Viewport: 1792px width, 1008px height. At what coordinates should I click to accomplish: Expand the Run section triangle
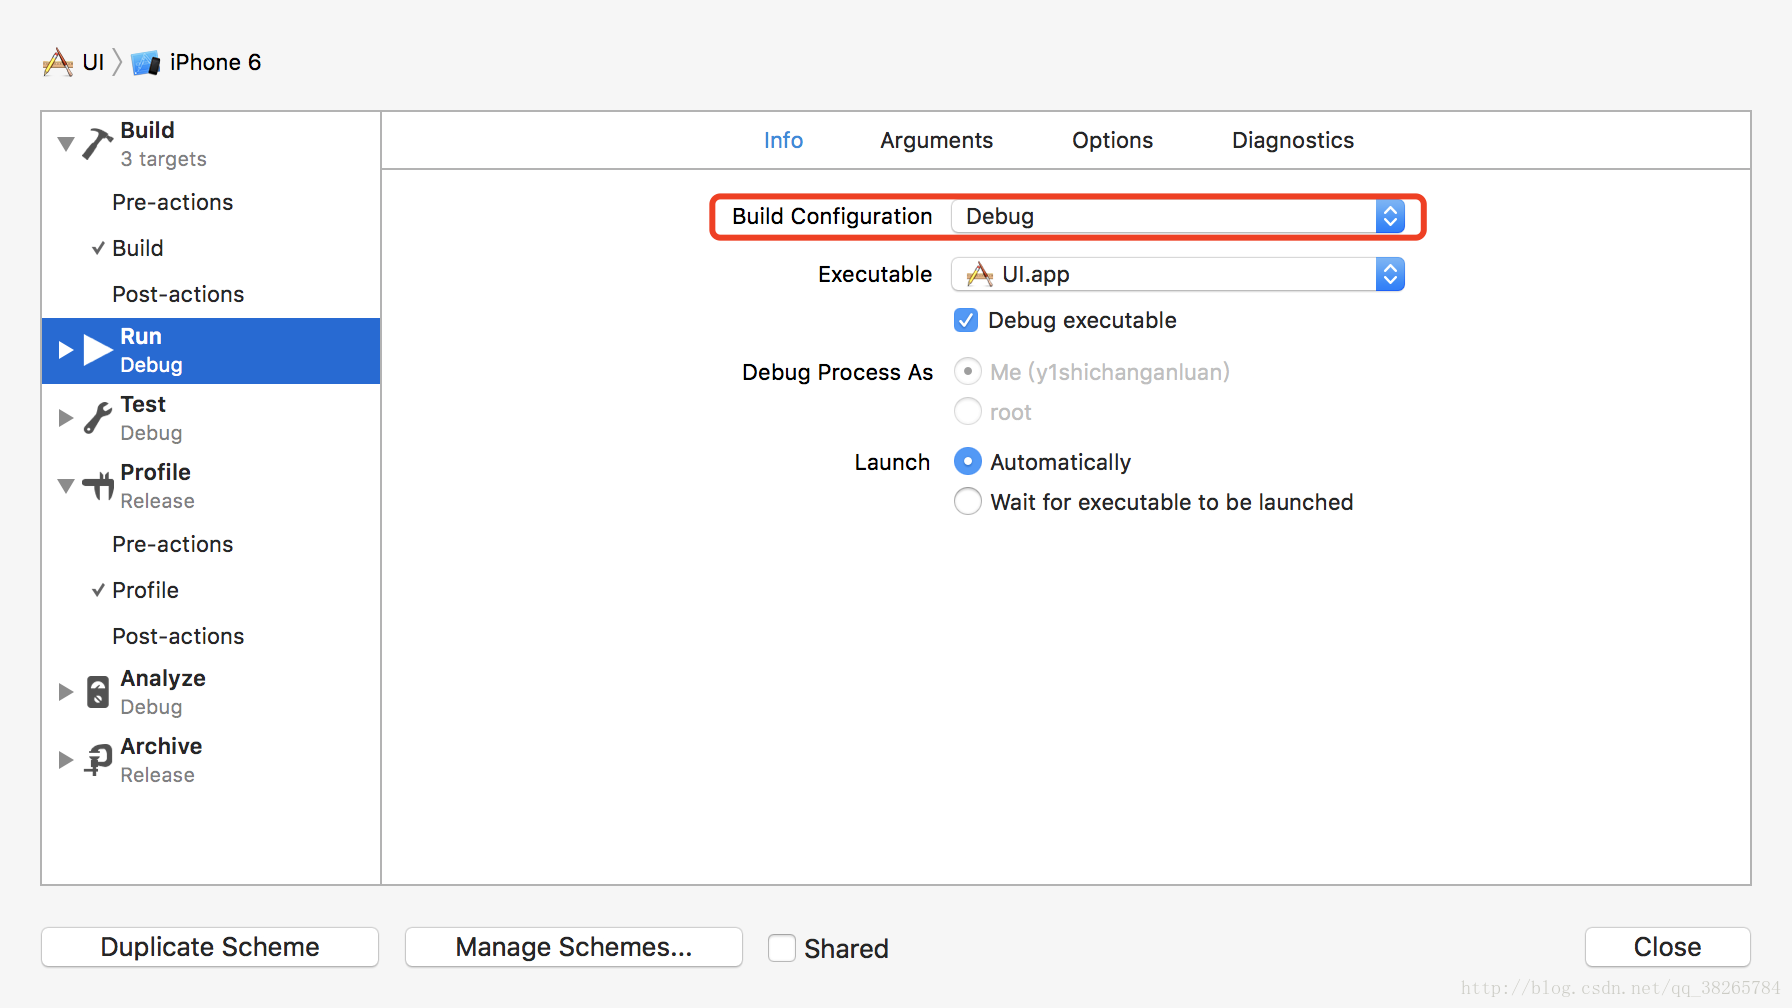tap(66, 350)
